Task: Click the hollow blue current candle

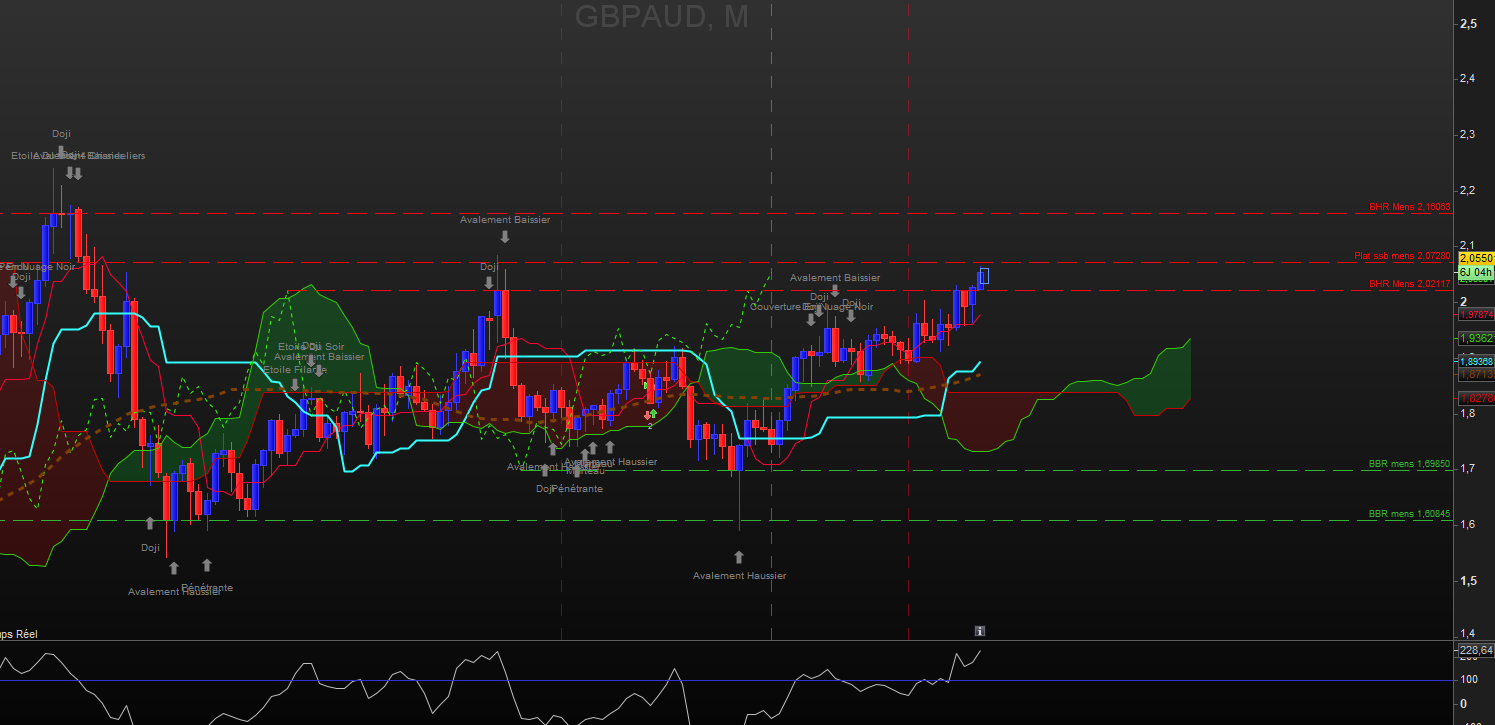Action: tap(984, 276)
